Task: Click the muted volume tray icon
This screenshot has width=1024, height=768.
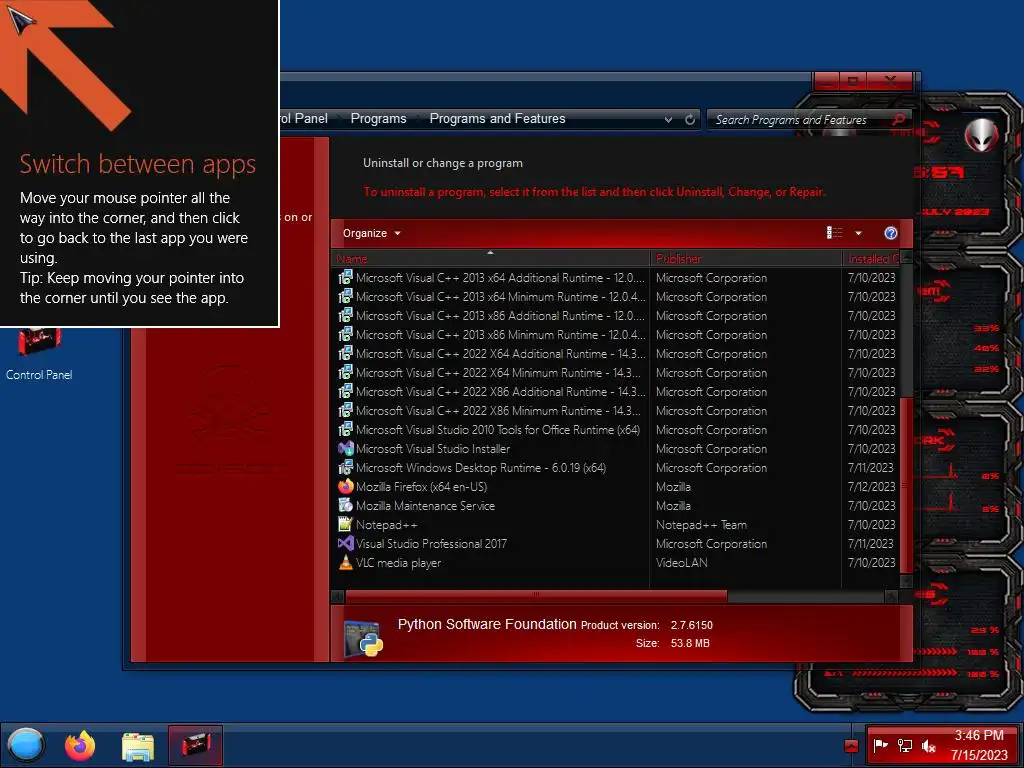Action: point(928,745)
